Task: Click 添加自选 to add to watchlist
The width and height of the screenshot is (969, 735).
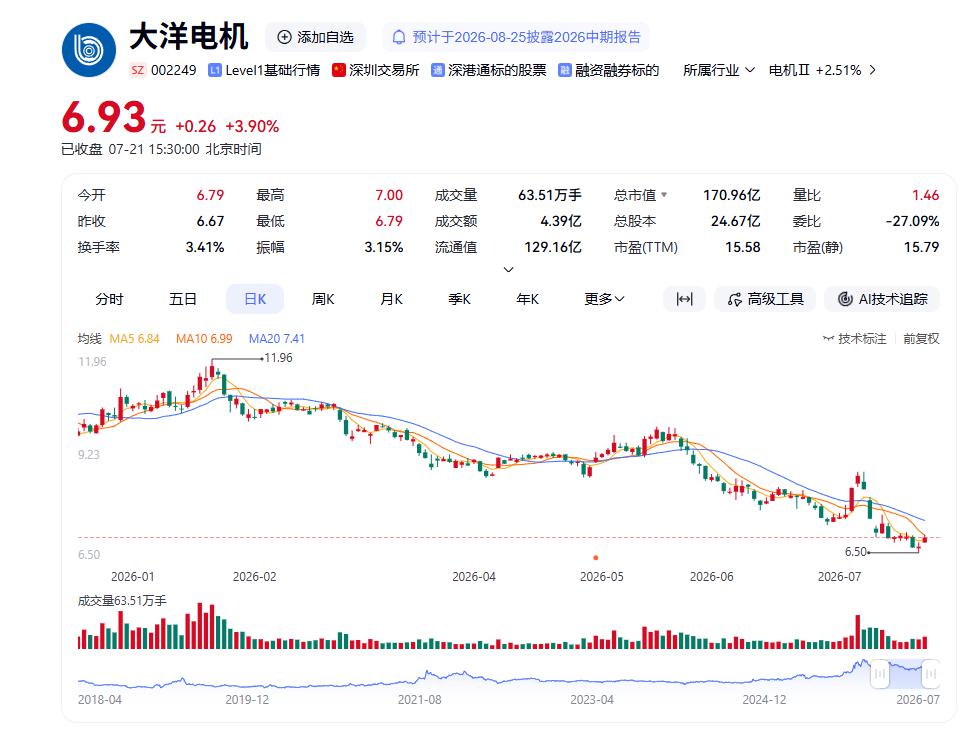Action: pyautogui.click(x=315, y=37)
